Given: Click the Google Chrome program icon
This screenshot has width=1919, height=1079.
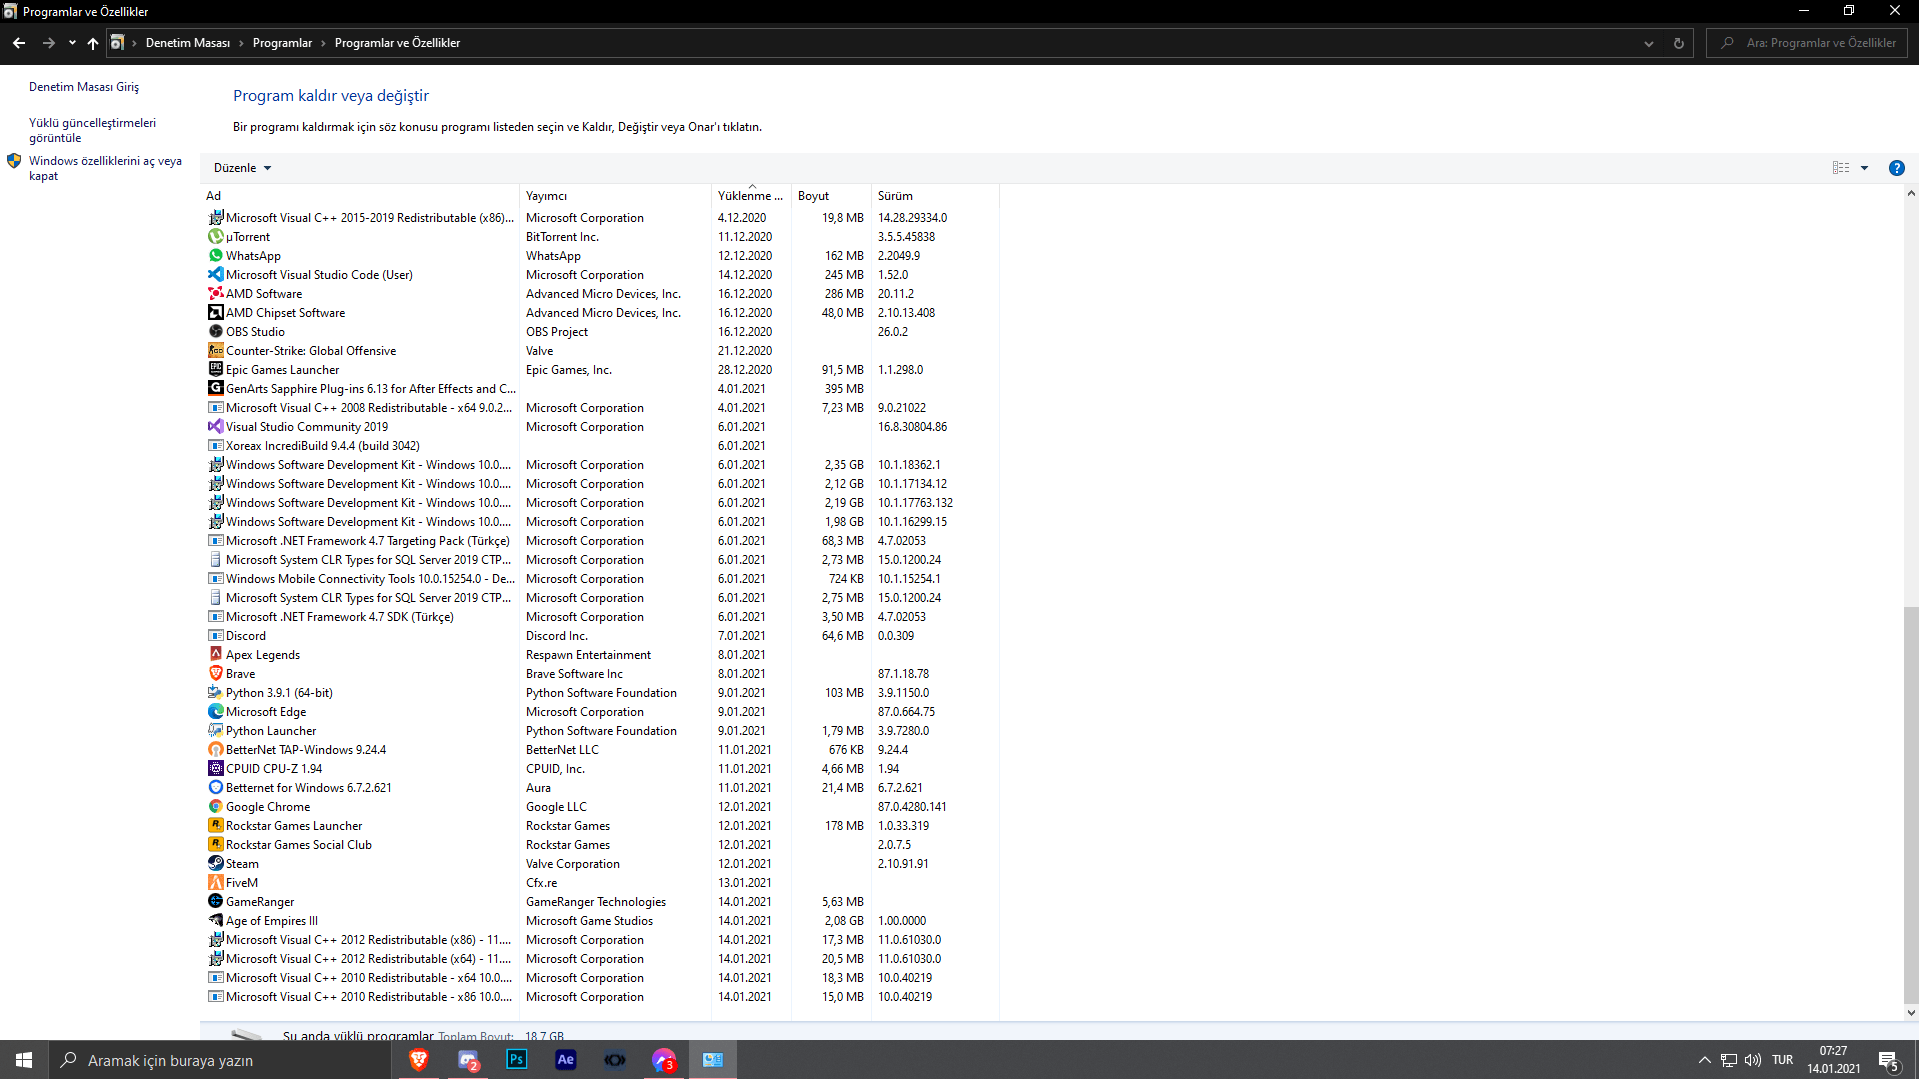Looking at the screenshot, I should [215, 807].
